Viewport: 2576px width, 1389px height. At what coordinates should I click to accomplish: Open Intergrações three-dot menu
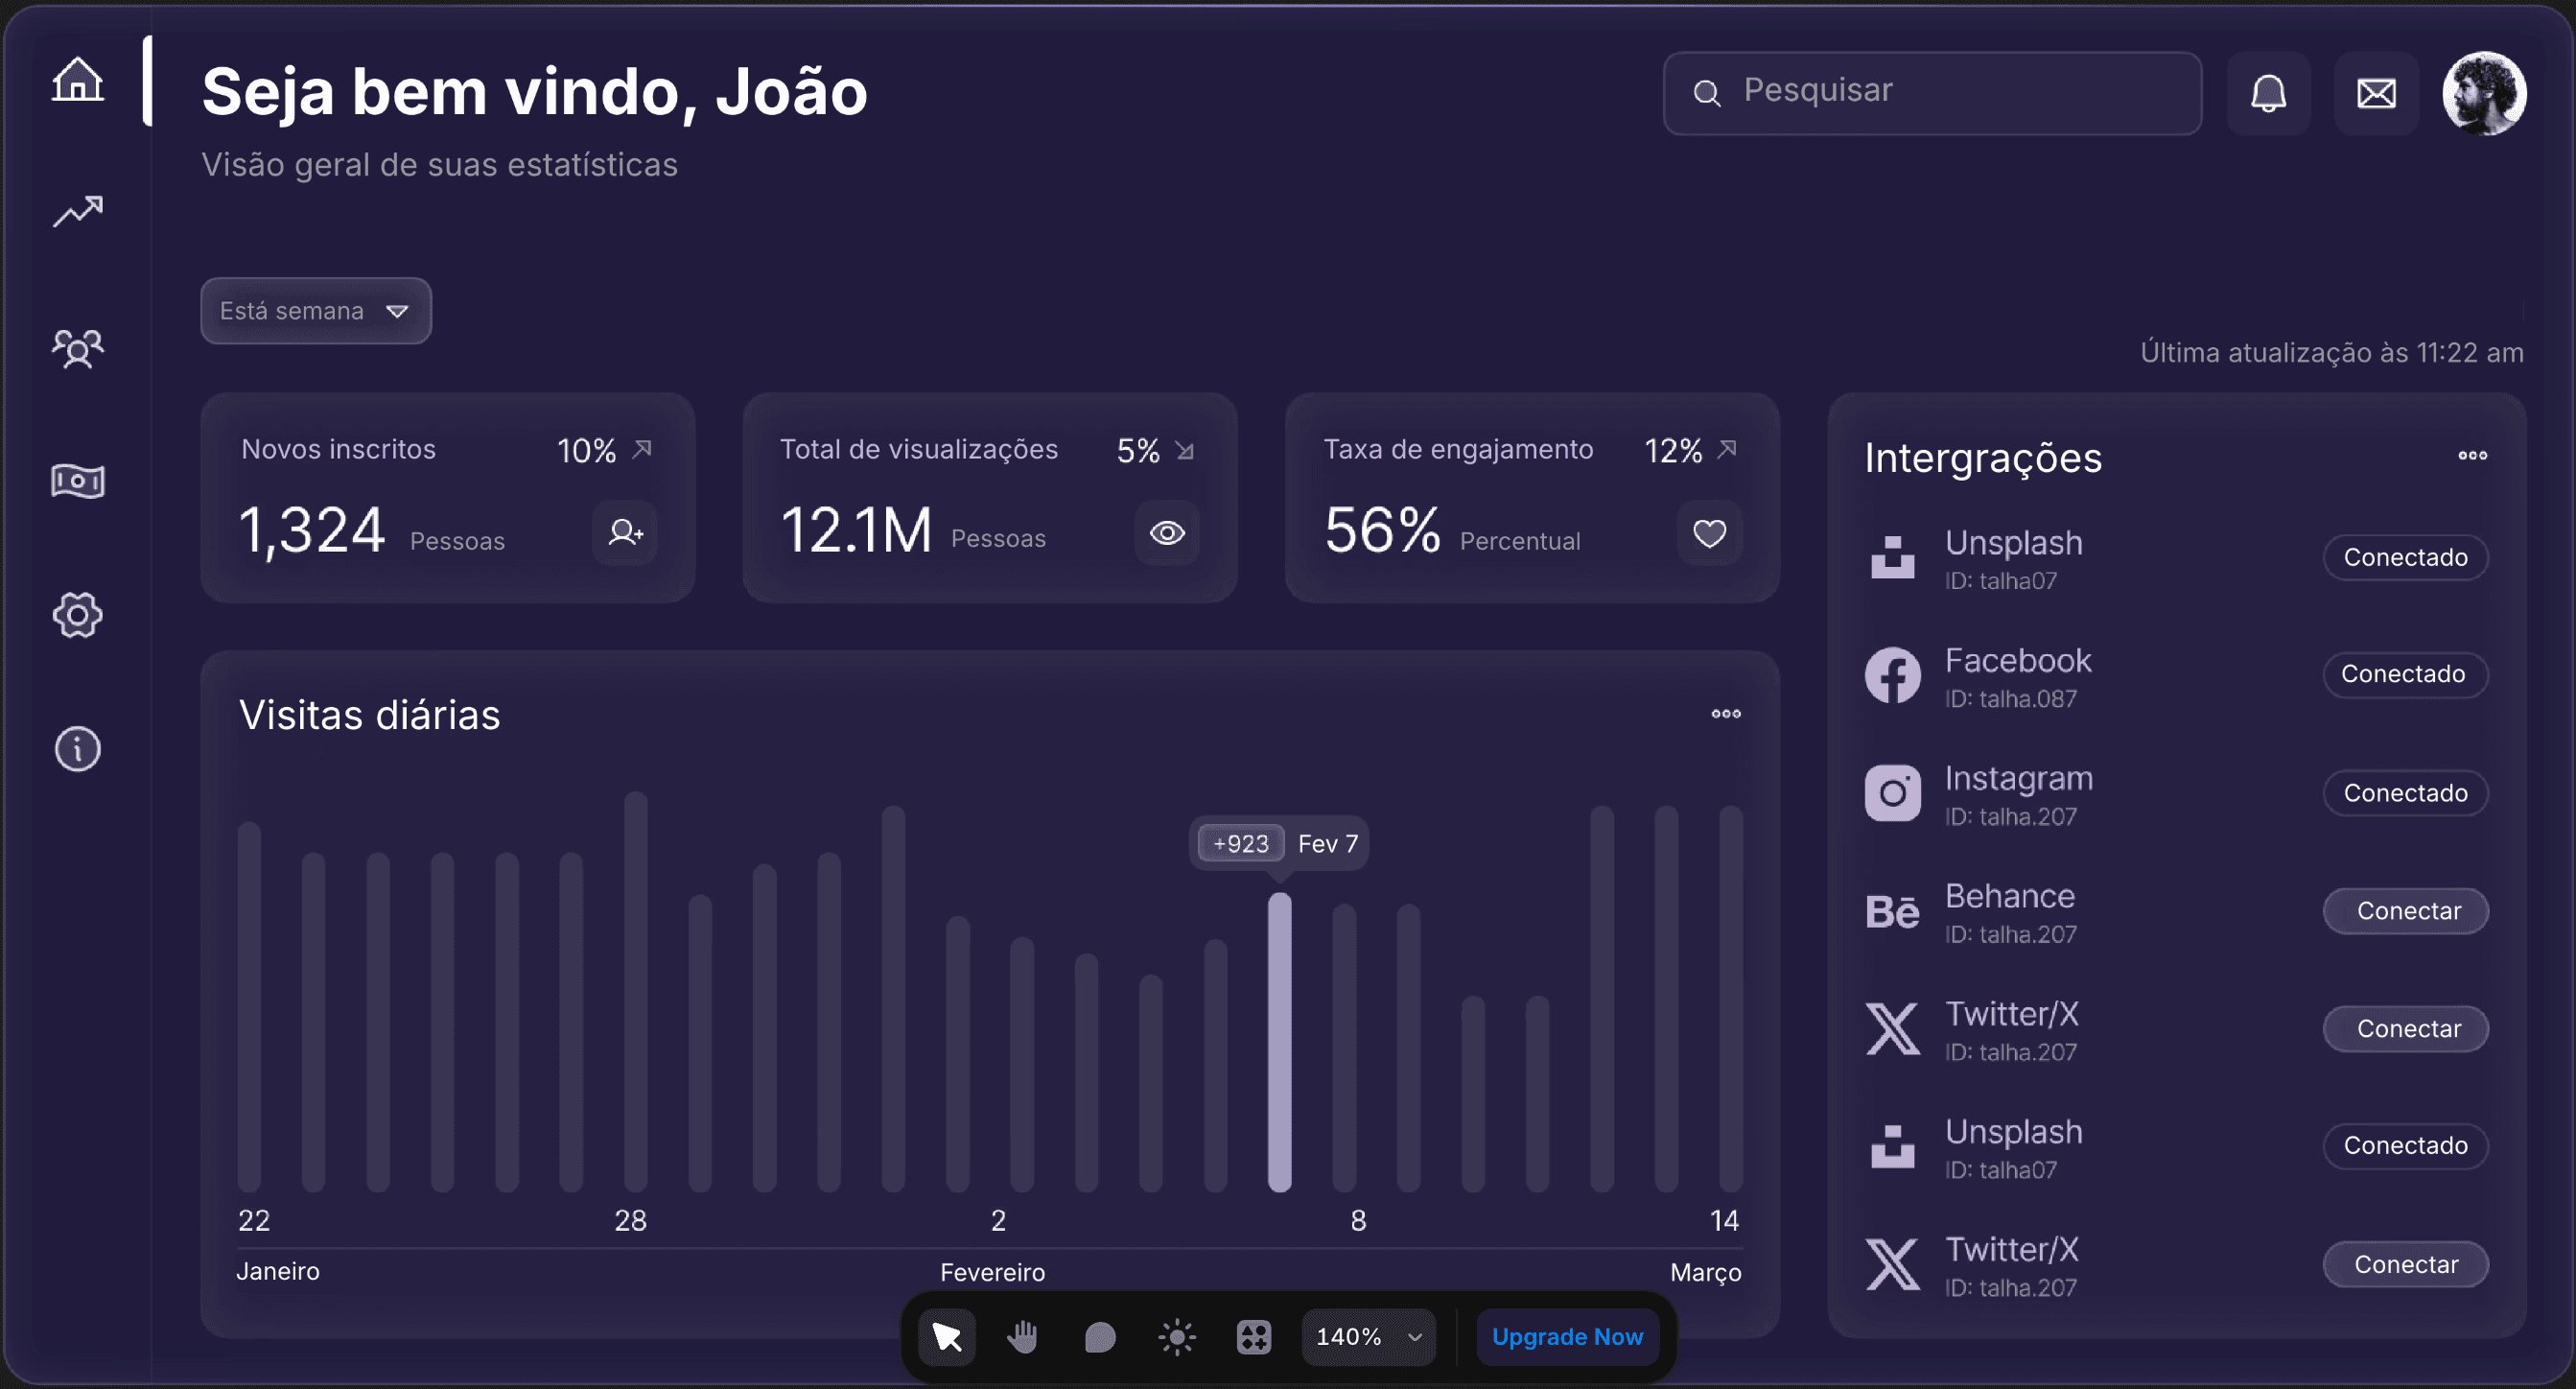[2472, 456]
